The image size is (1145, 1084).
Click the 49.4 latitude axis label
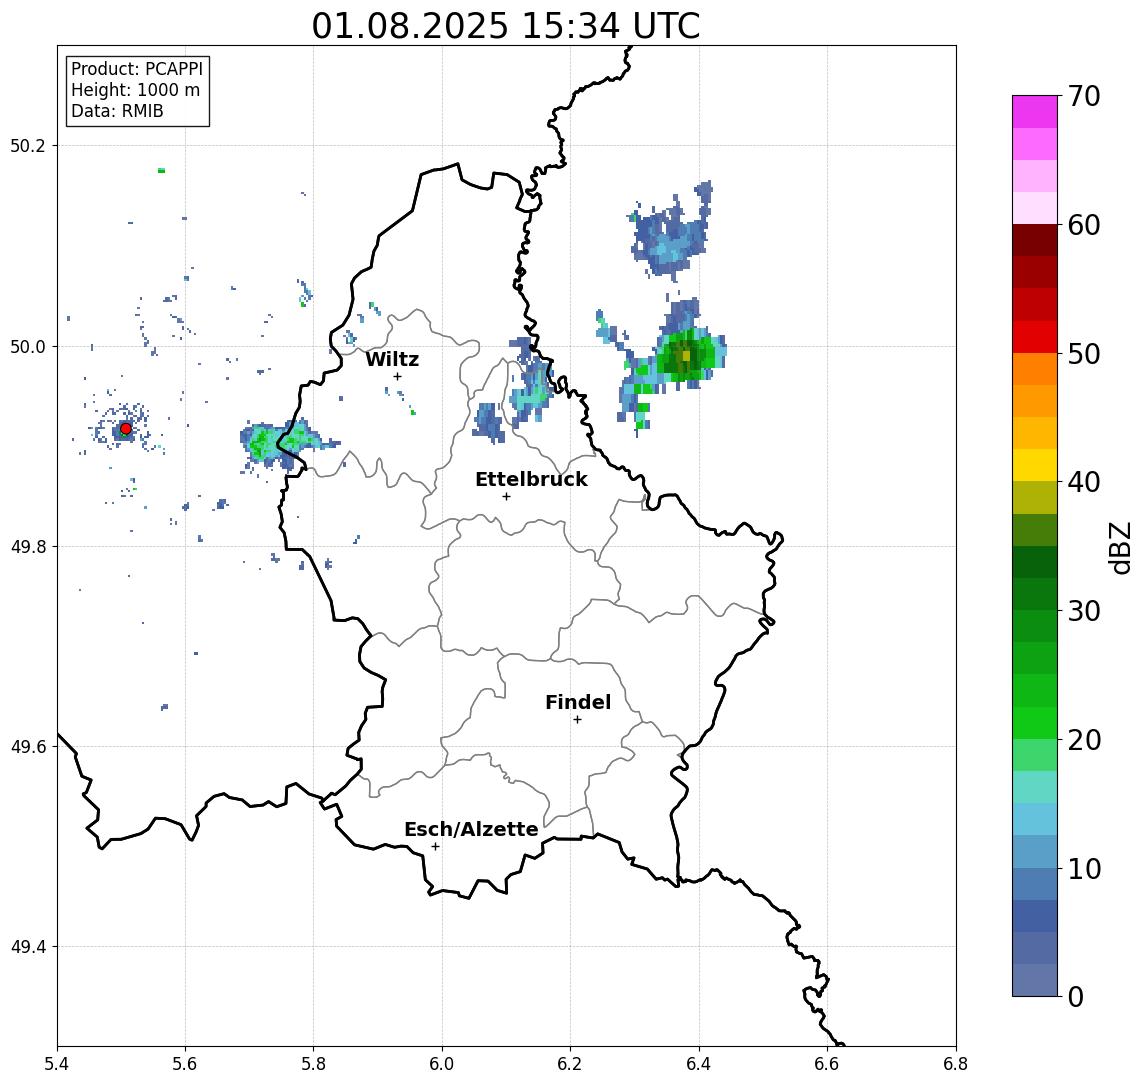[28, 947]
